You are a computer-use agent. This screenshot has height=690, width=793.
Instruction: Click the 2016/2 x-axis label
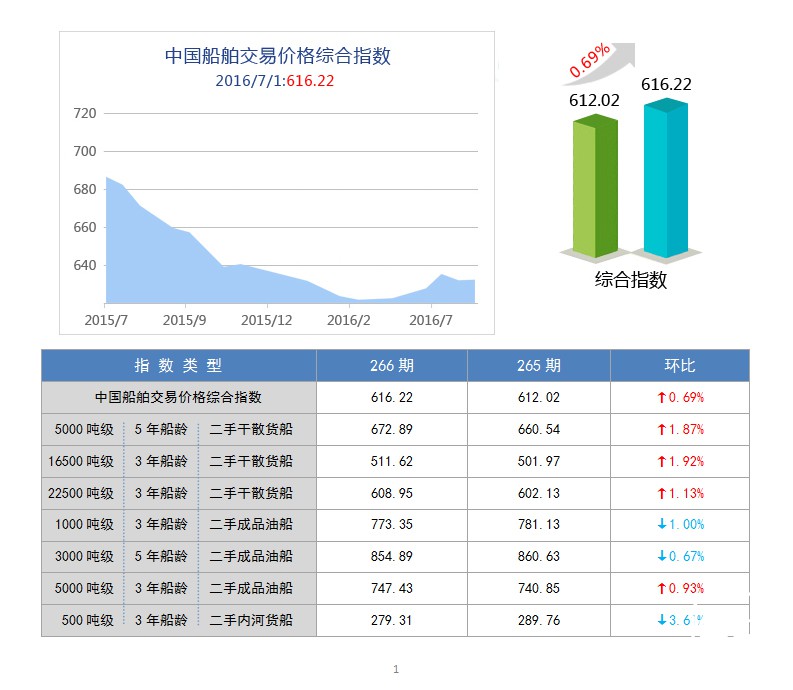pyautogui.click(x=348, y=320)
